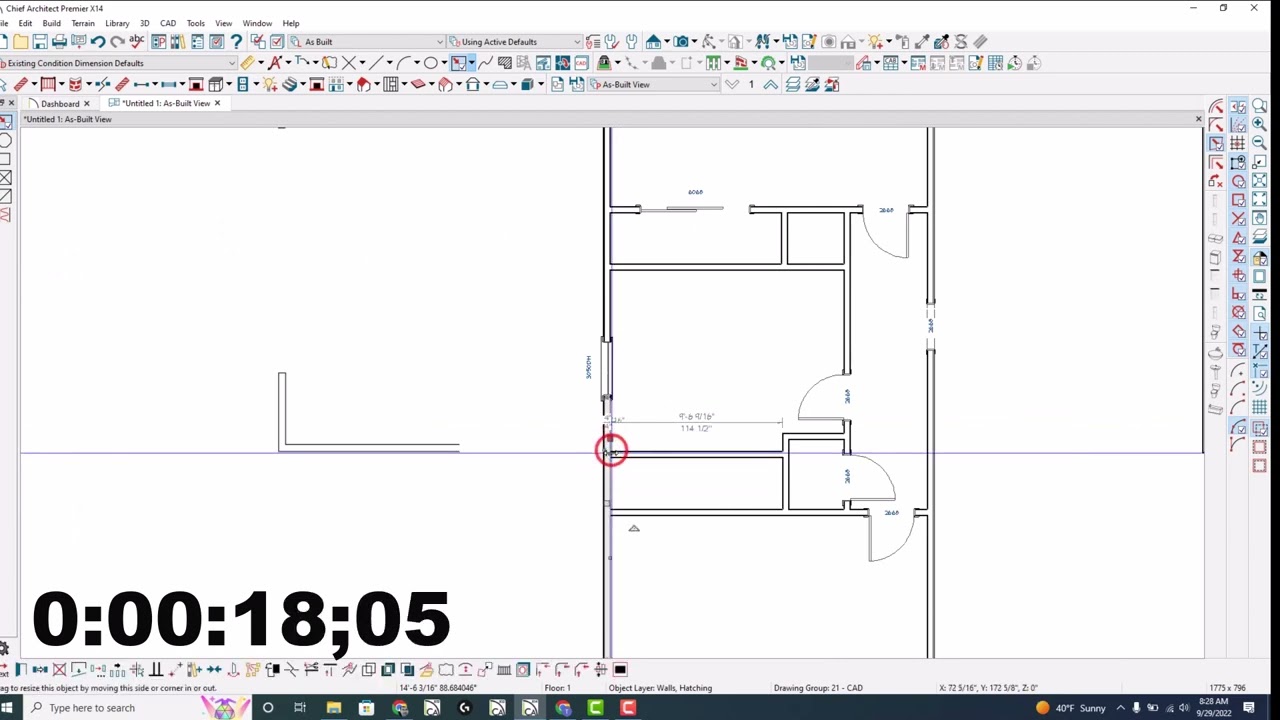The height and width of the screenshot is (720, 1280).
Task: Open the layer display options stack icon
Action: tap(793, 84)
